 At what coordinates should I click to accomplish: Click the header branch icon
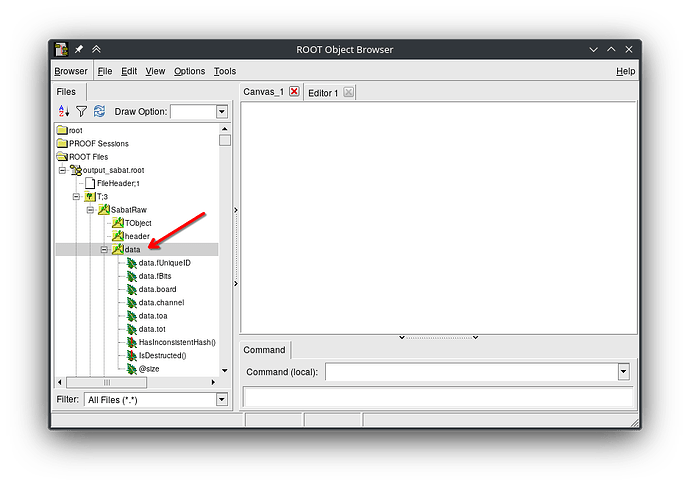117,236
